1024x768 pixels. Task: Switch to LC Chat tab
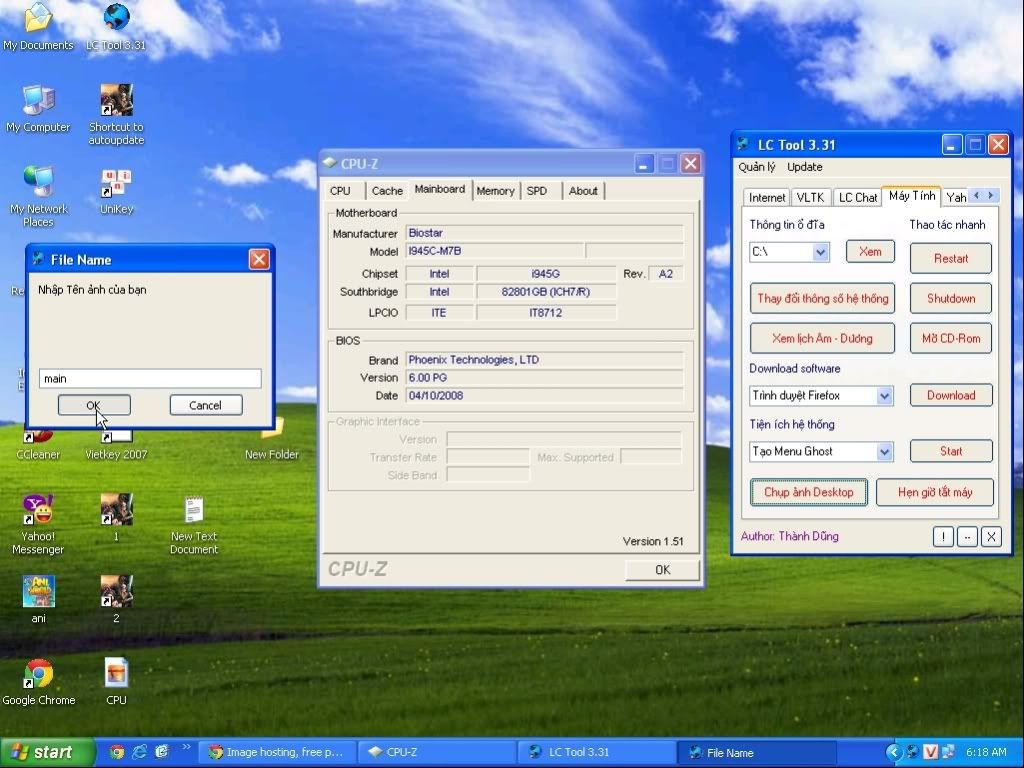tap(857, 197)
